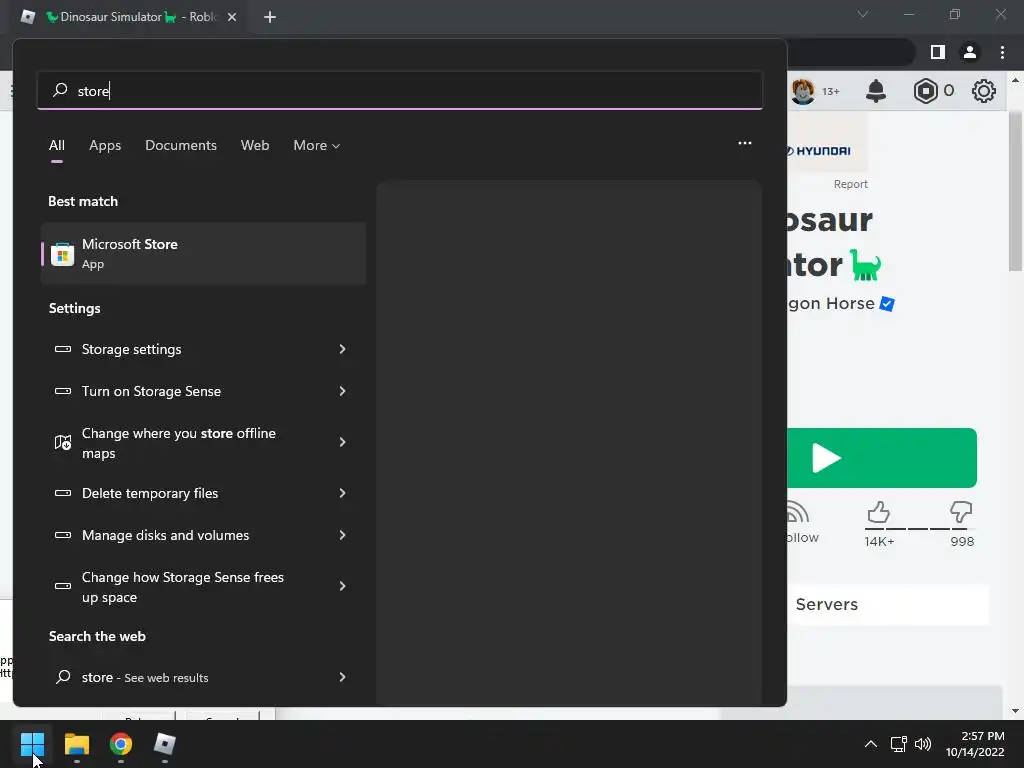
Task: Open Microsoft Store app result
Action: click(x=203, y=253)
